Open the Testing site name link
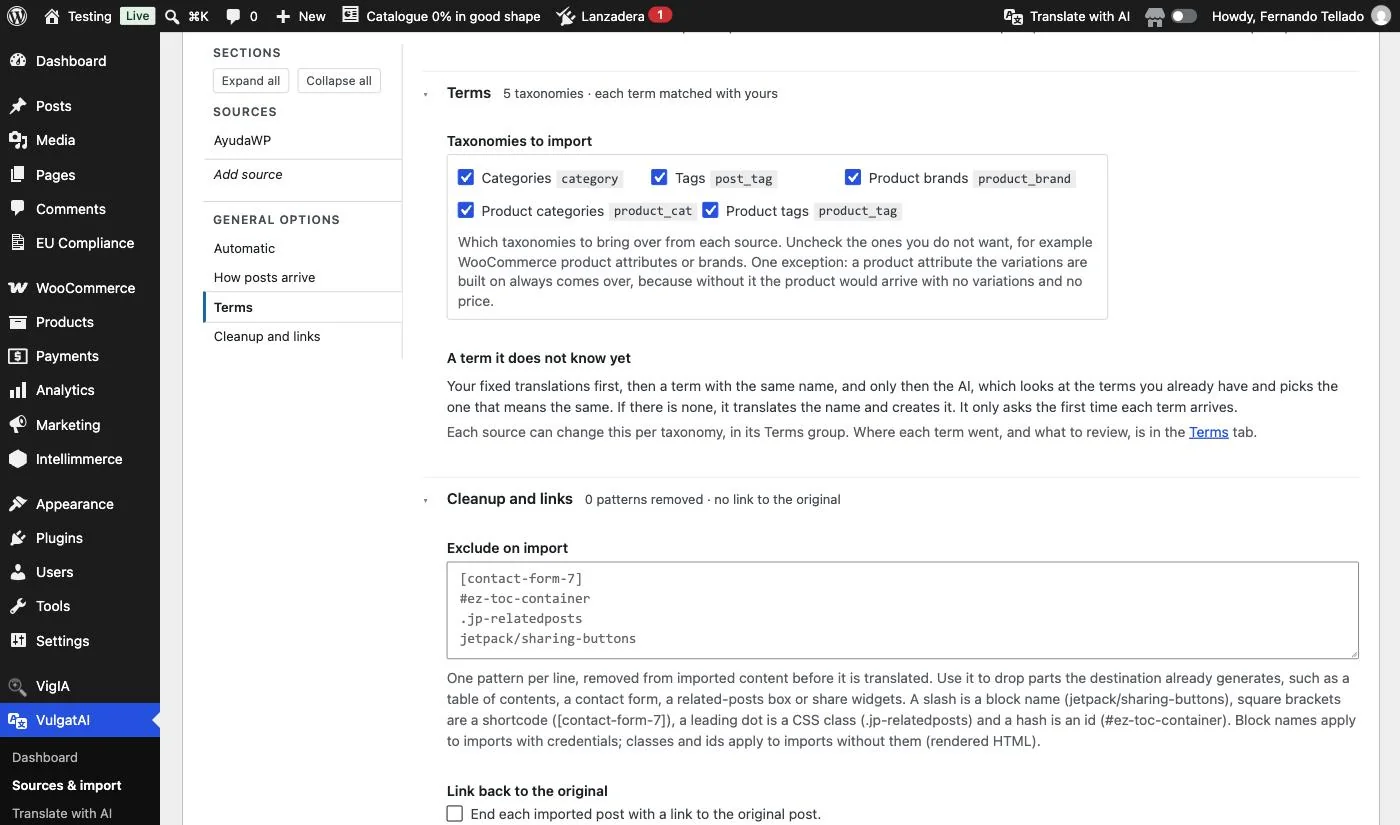Viewport: 1400px width, 825px height. click(78, 16)
